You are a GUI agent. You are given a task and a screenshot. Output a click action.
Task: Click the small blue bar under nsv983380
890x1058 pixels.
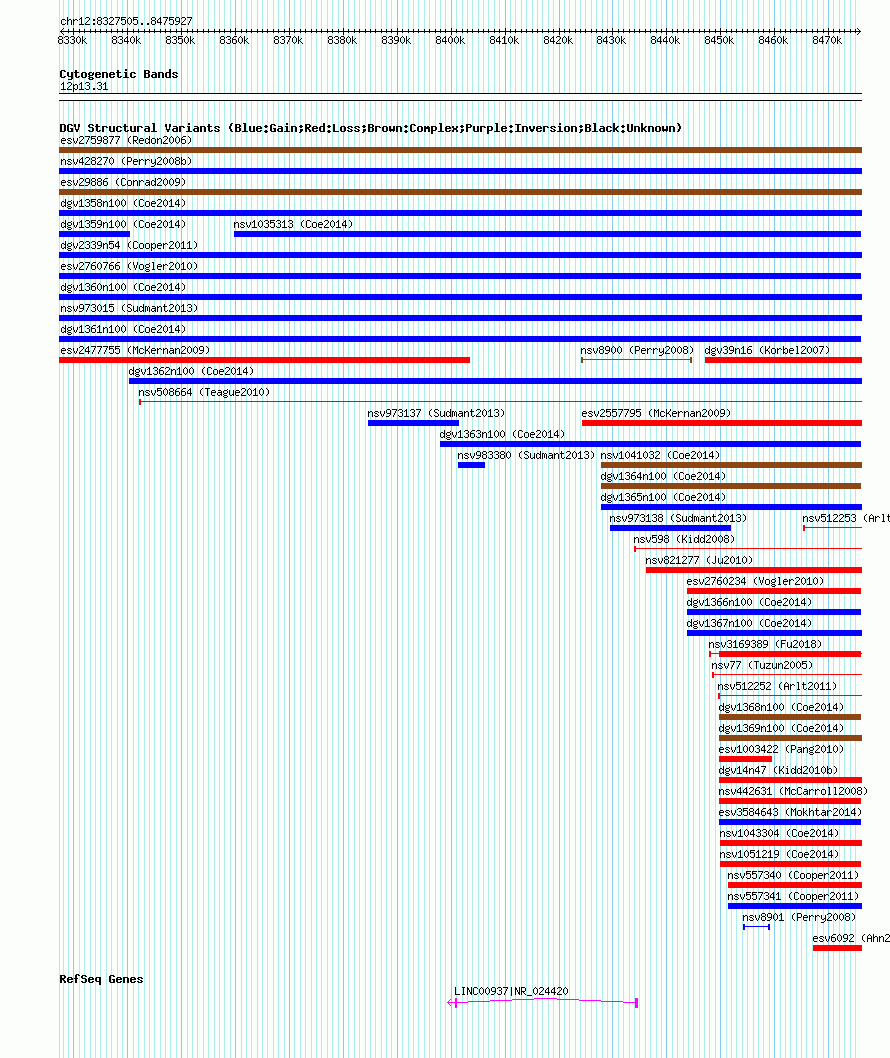[471, 465]
